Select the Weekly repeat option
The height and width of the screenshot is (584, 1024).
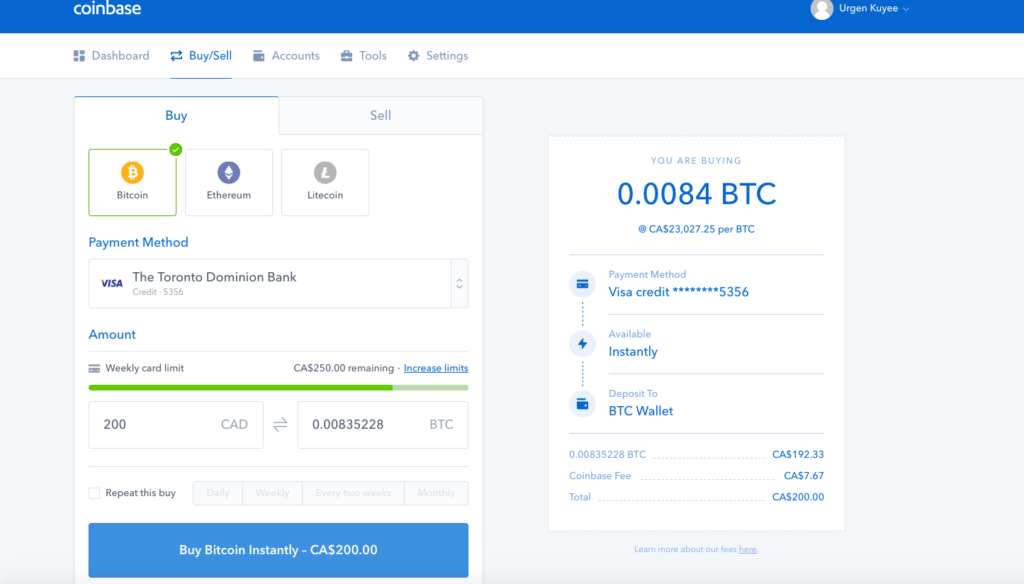(x=272, y=493)
